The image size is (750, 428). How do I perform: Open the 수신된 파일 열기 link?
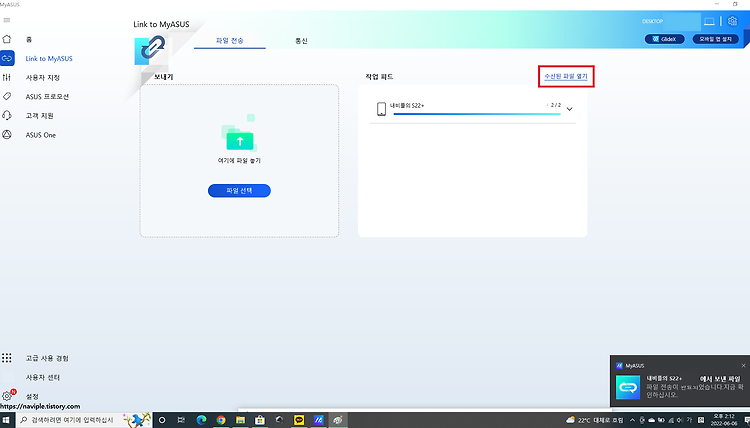[566, 77]
